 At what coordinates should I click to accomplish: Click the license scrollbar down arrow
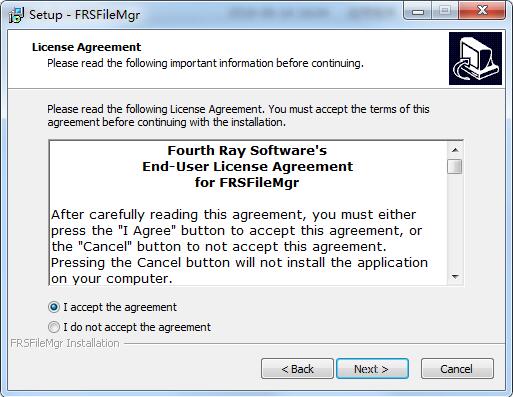pyautogui.click(x=455, y=277)
